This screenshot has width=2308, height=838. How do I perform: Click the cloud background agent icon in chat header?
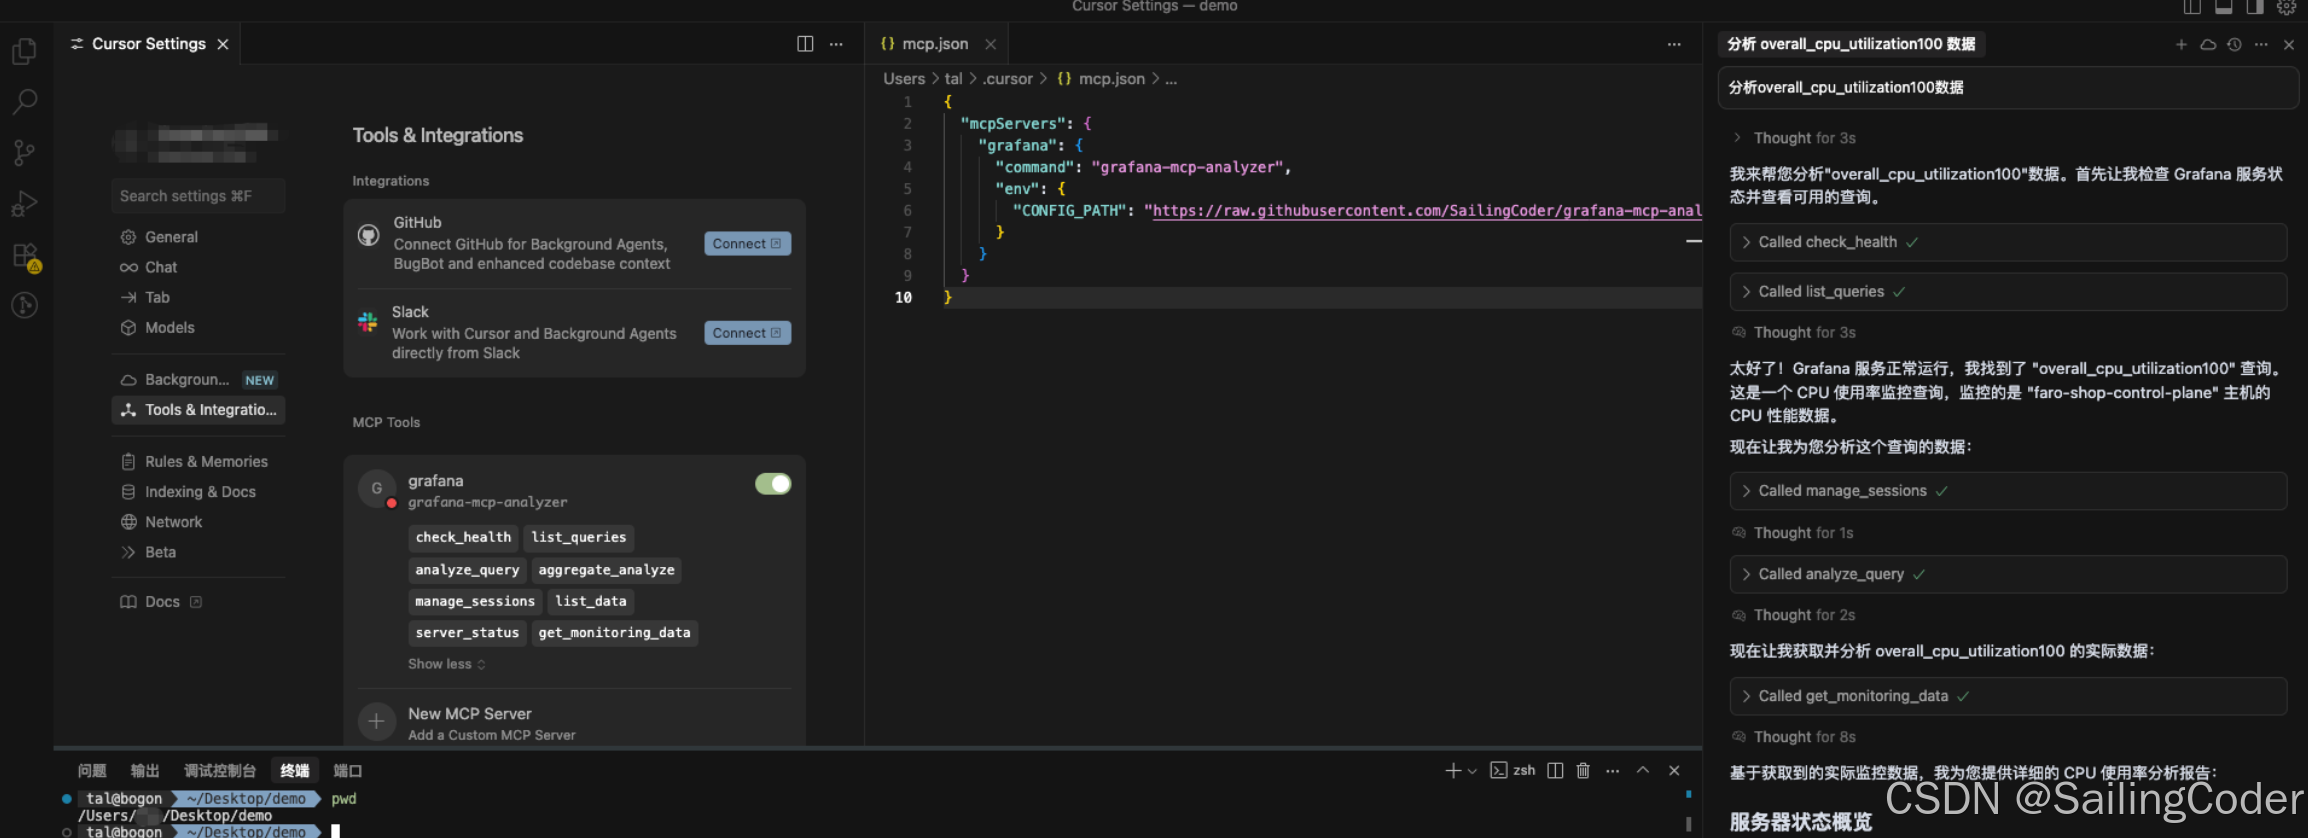2208,44
